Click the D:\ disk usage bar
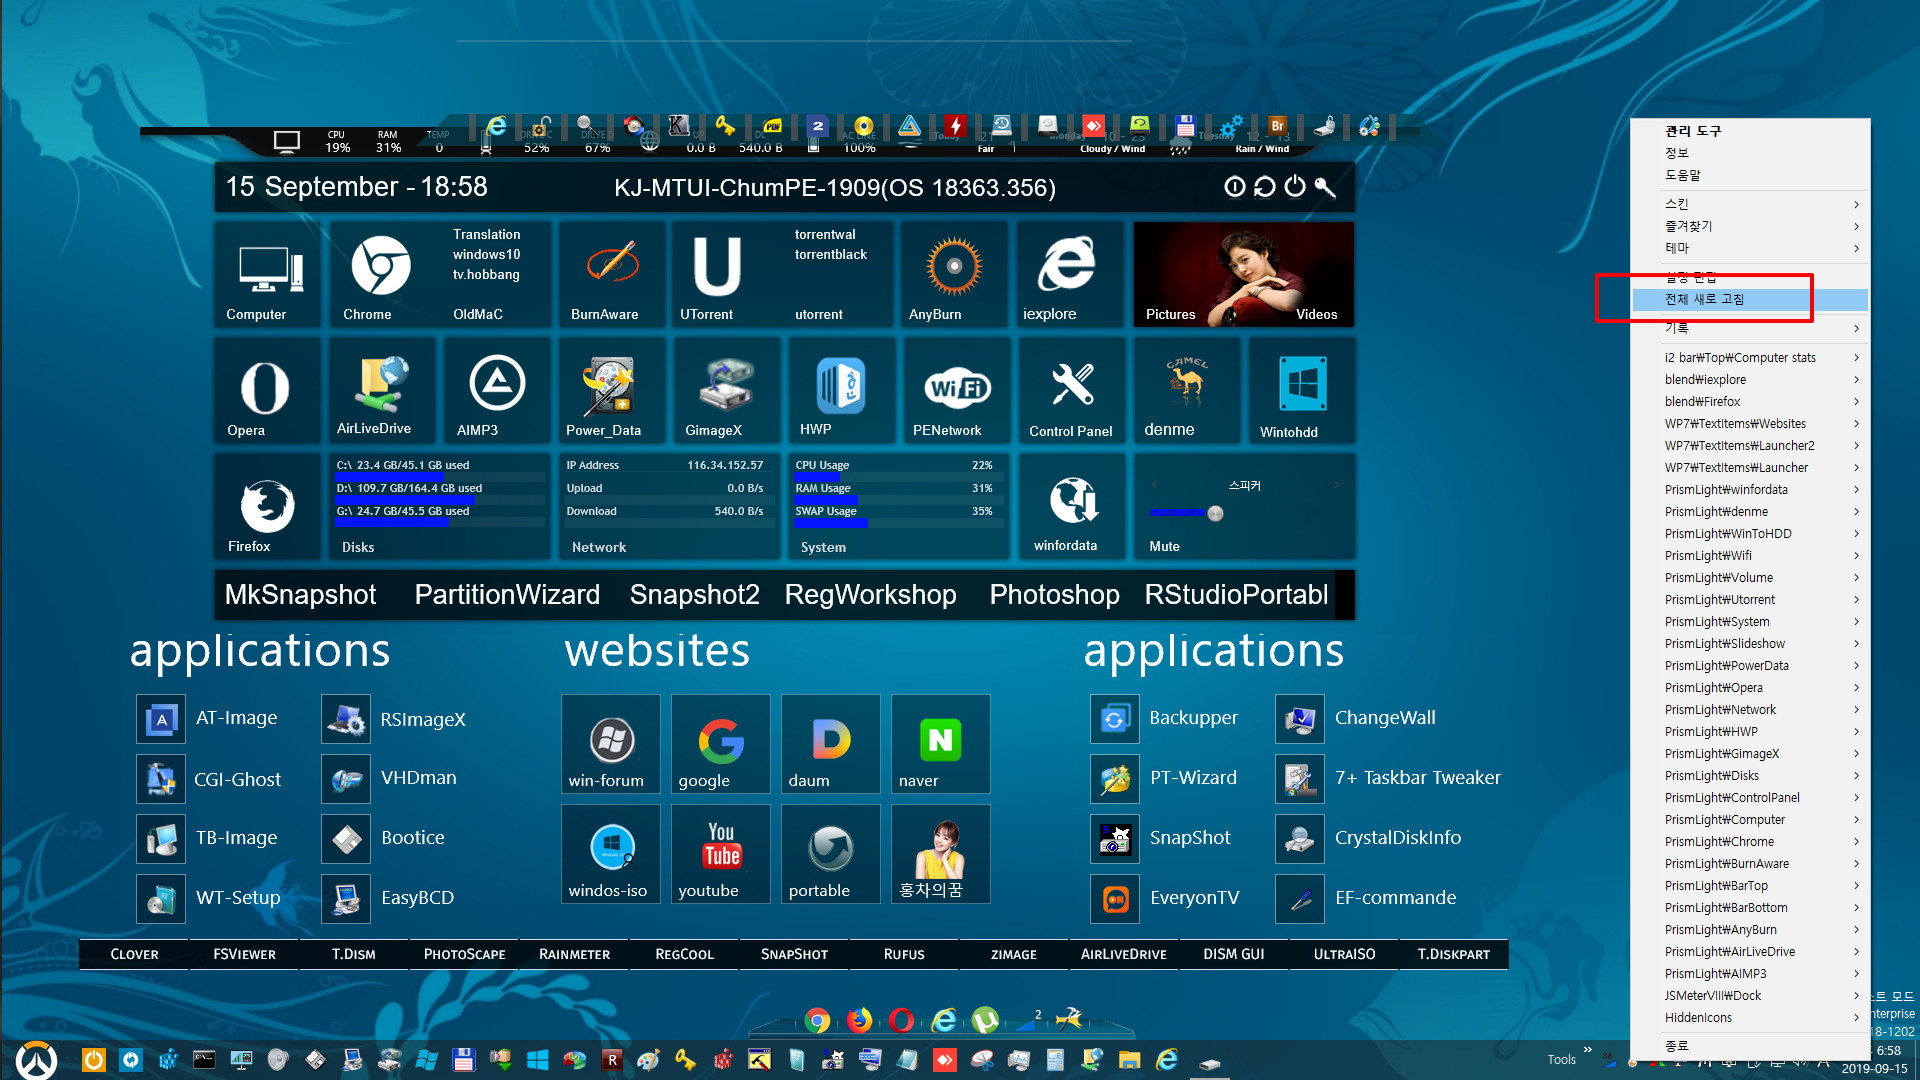This screenshot has height=1080, width=1920. tap(440, 499)
